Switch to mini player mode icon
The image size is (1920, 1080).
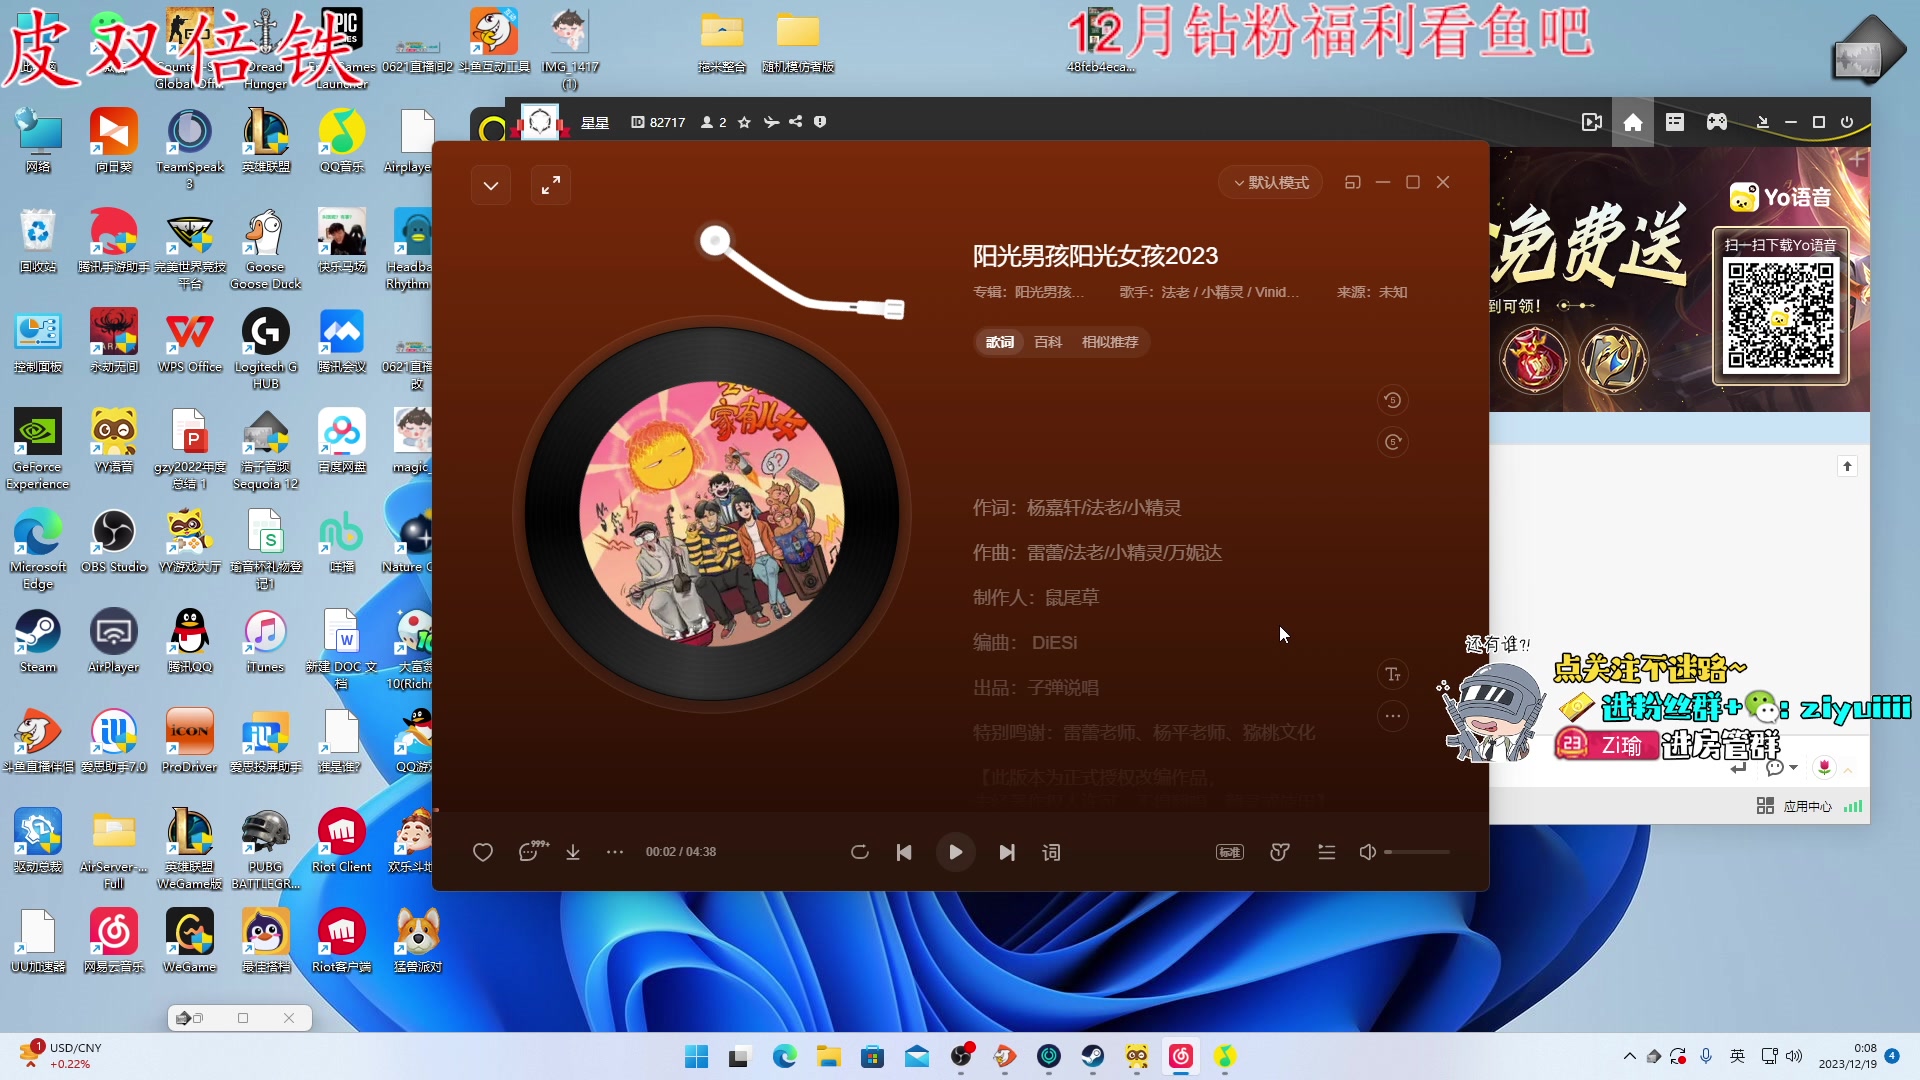(x=1353, y=182)
